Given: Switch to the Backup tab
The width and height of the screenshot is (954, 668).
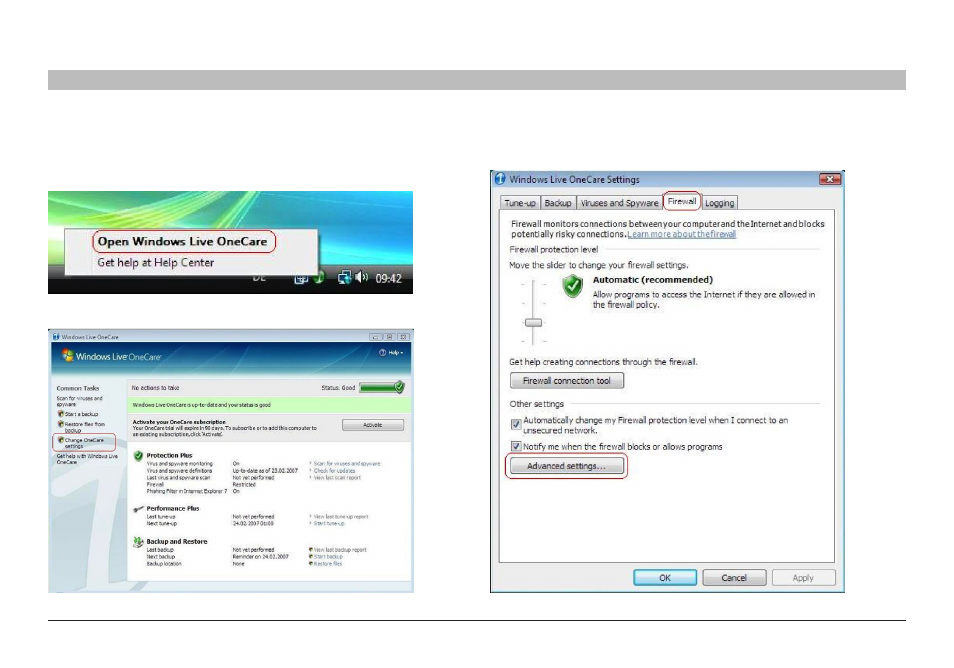Looking at the screenshot, I should pos(557,203).
